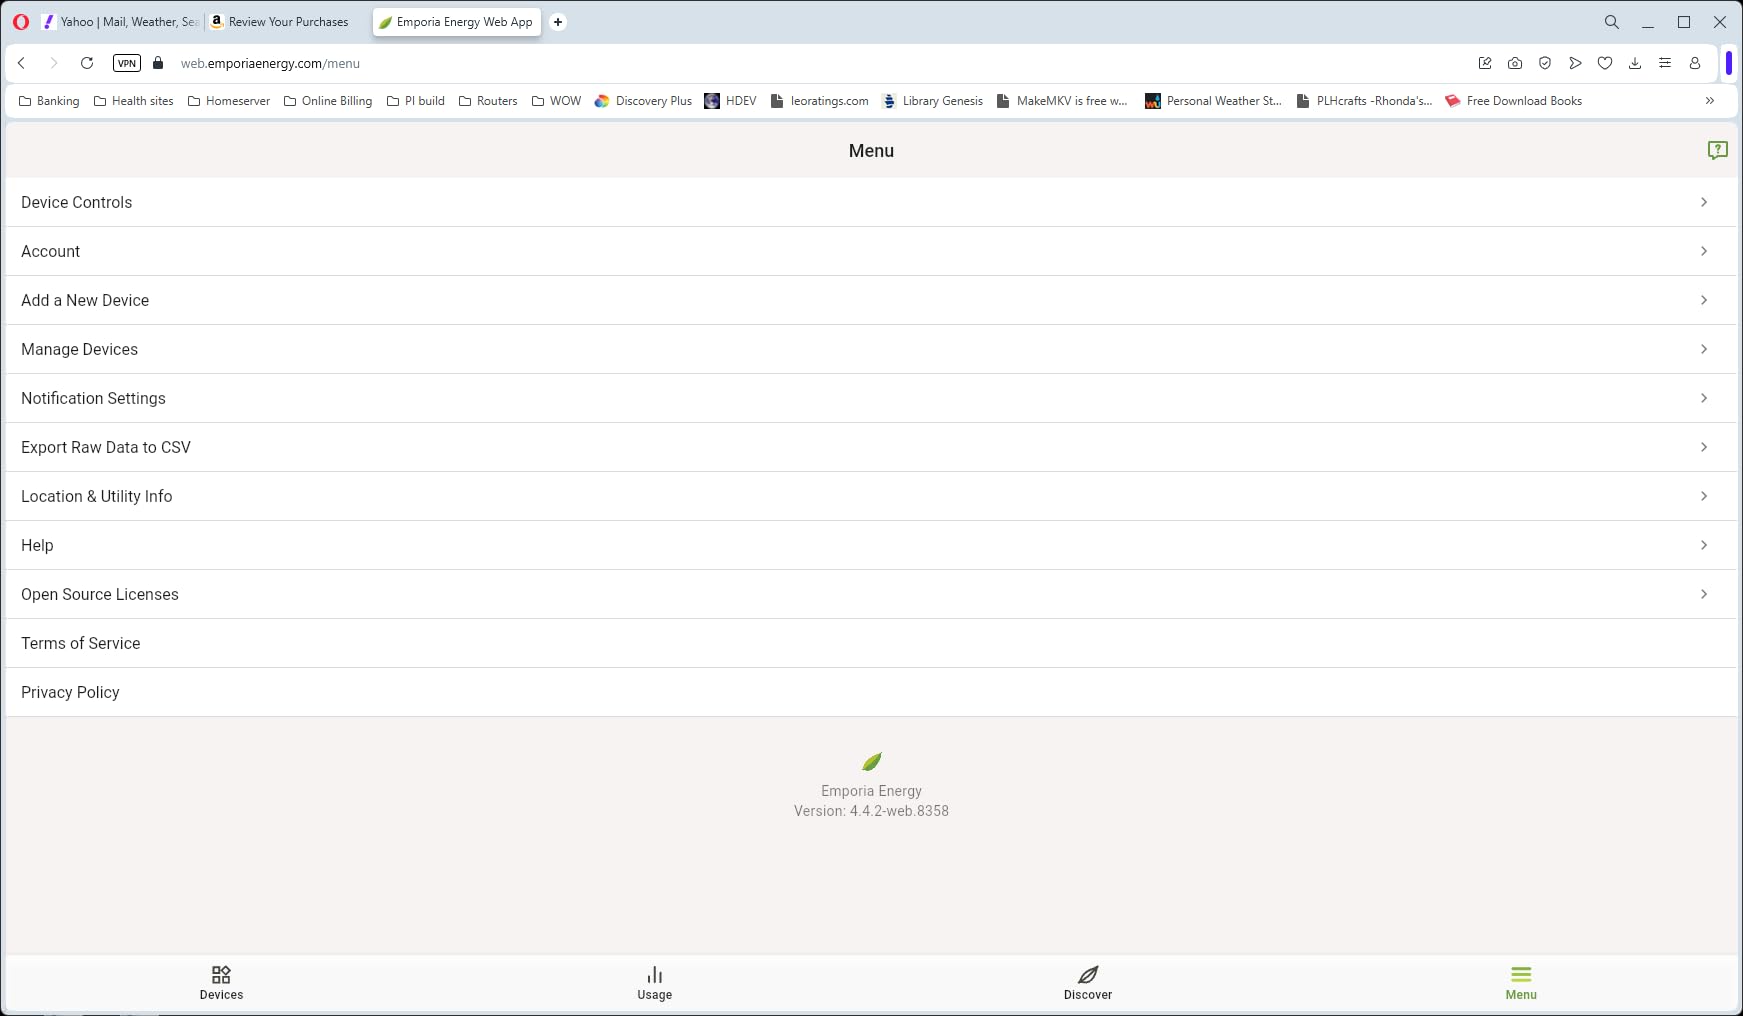Open the Discovery Plus bookmark

click(643, 101)
